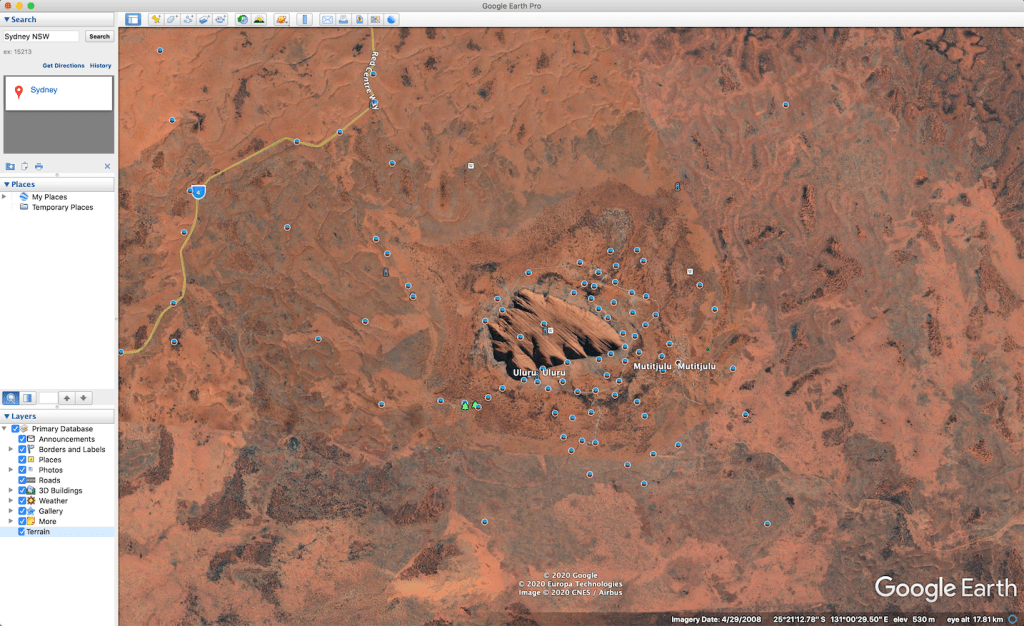
Task: Expand the Gallery layer node
Action: pos(10,511)
